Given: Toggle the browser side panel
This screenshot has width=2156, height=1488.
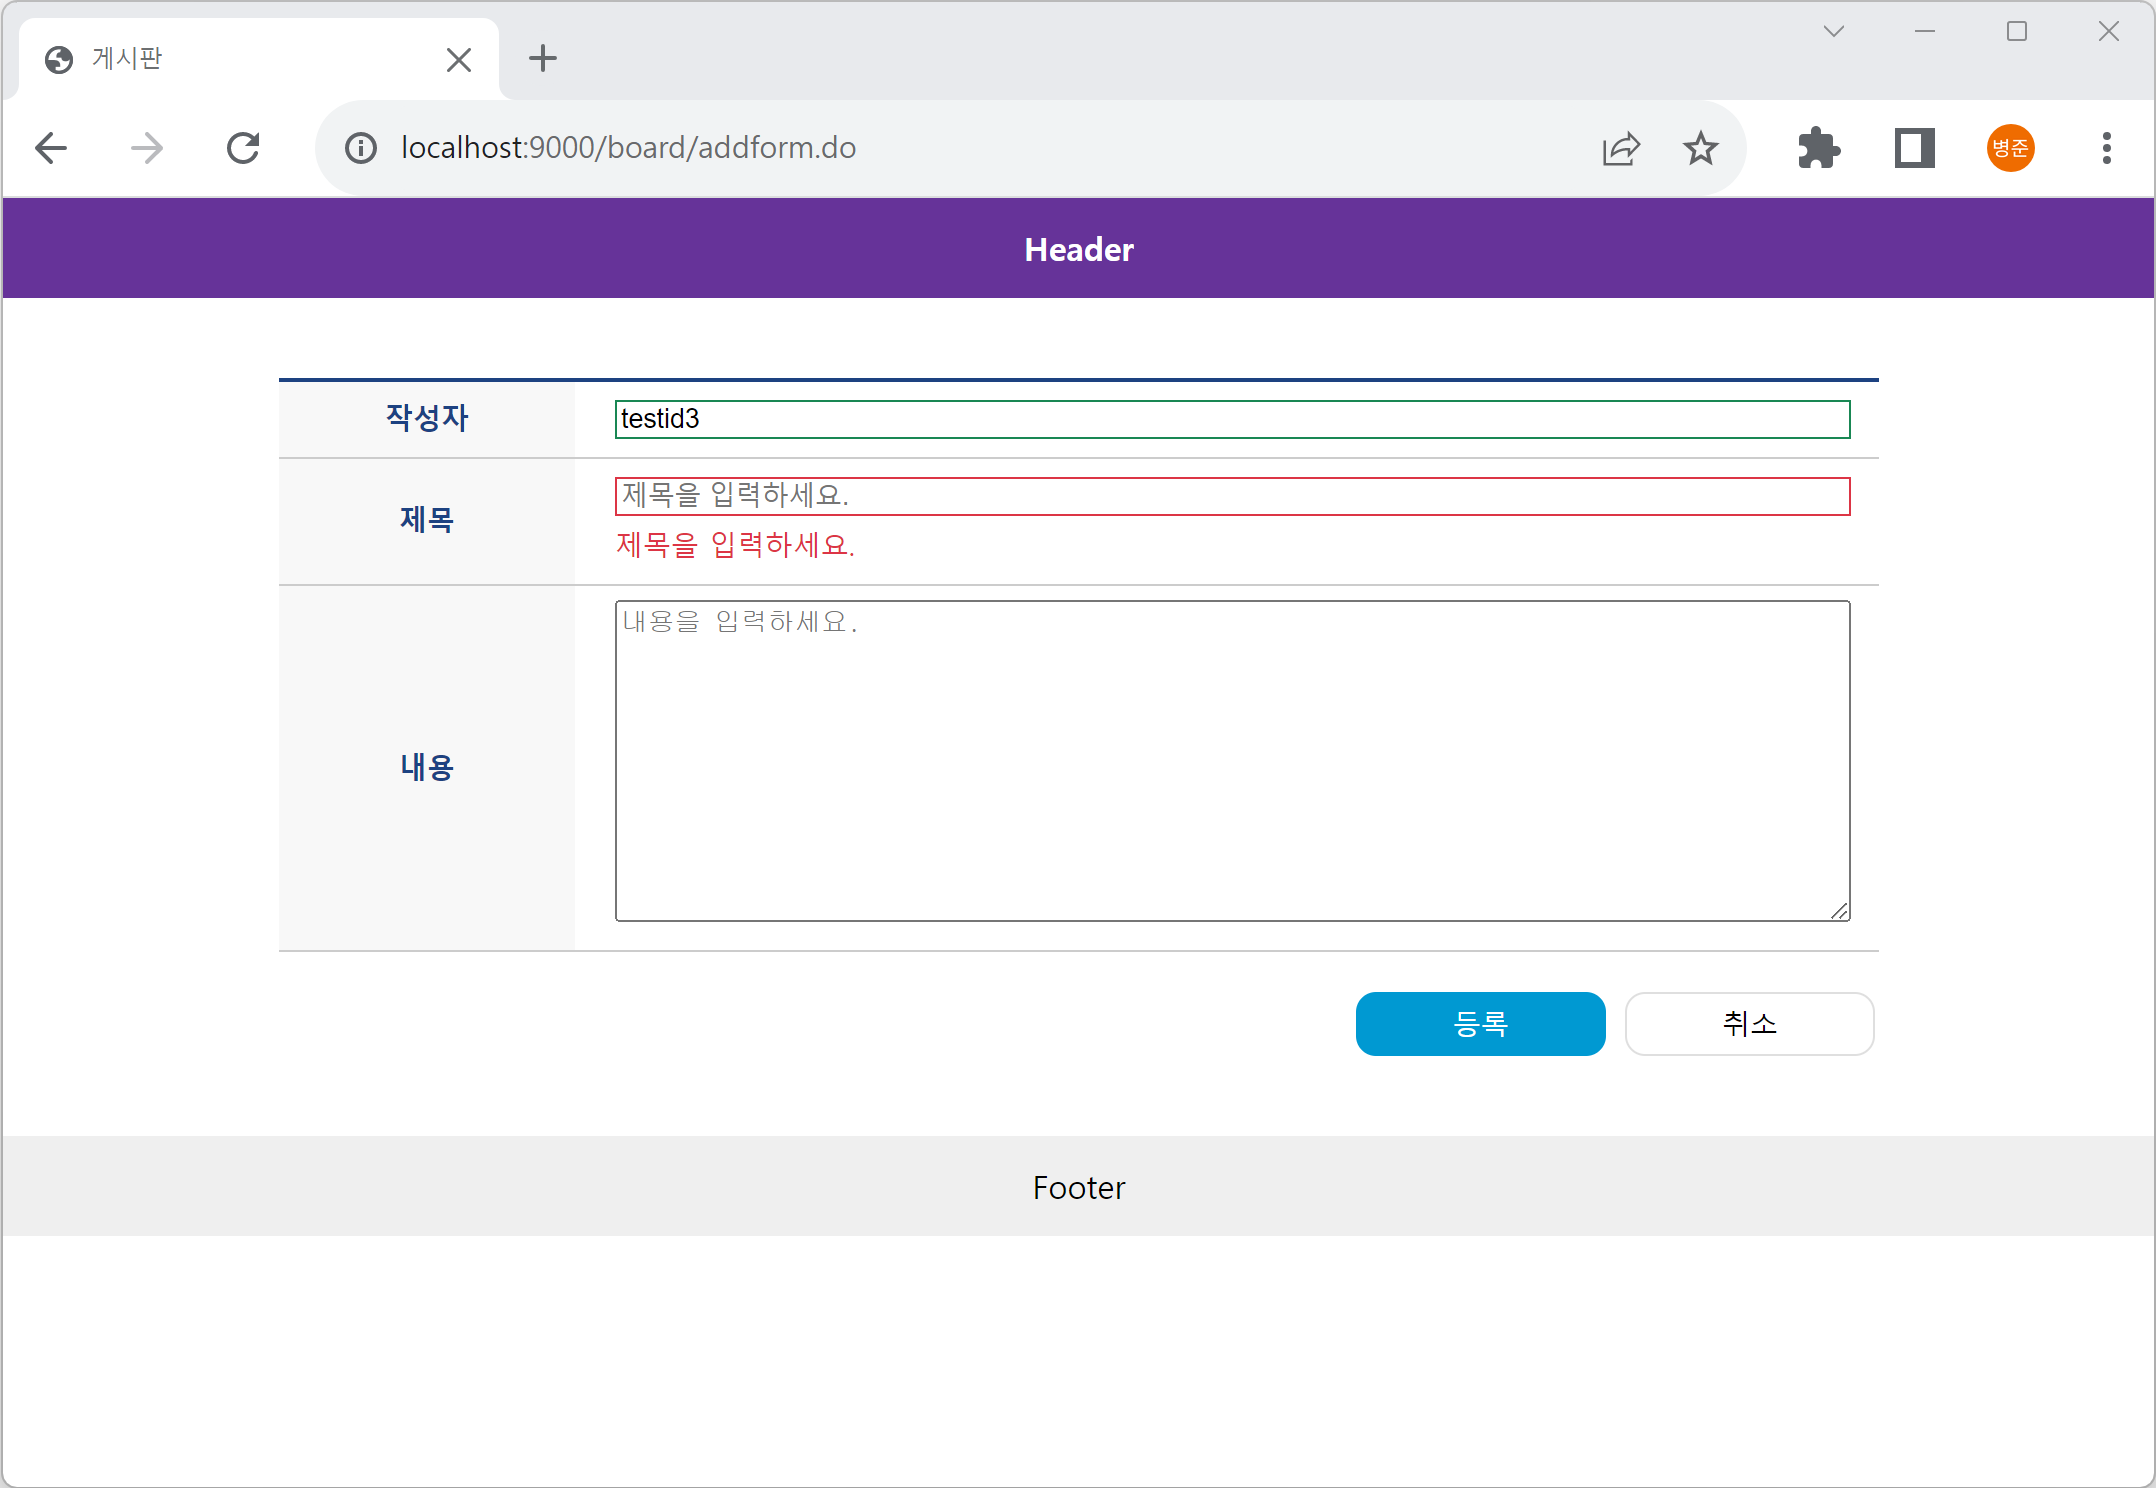Looking at the screenshot, I should coord(1914,149).
